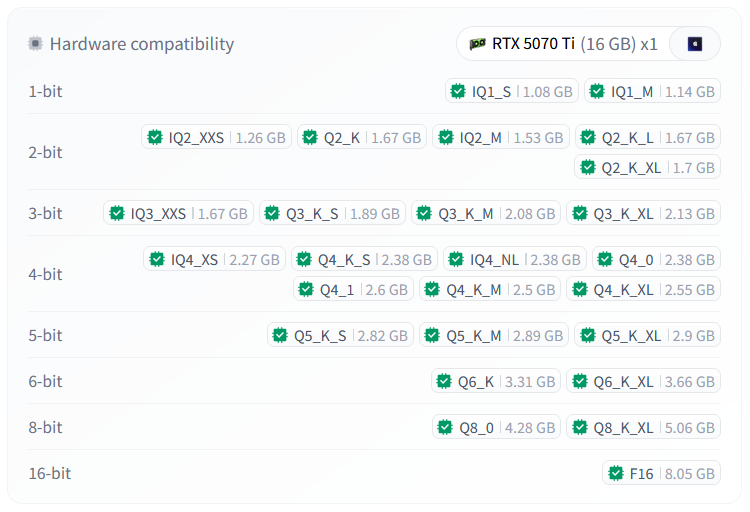This screenshot has width=750, height=512.
Task: Click the 8.05 GB size of F16
Action: pos(690,474)
